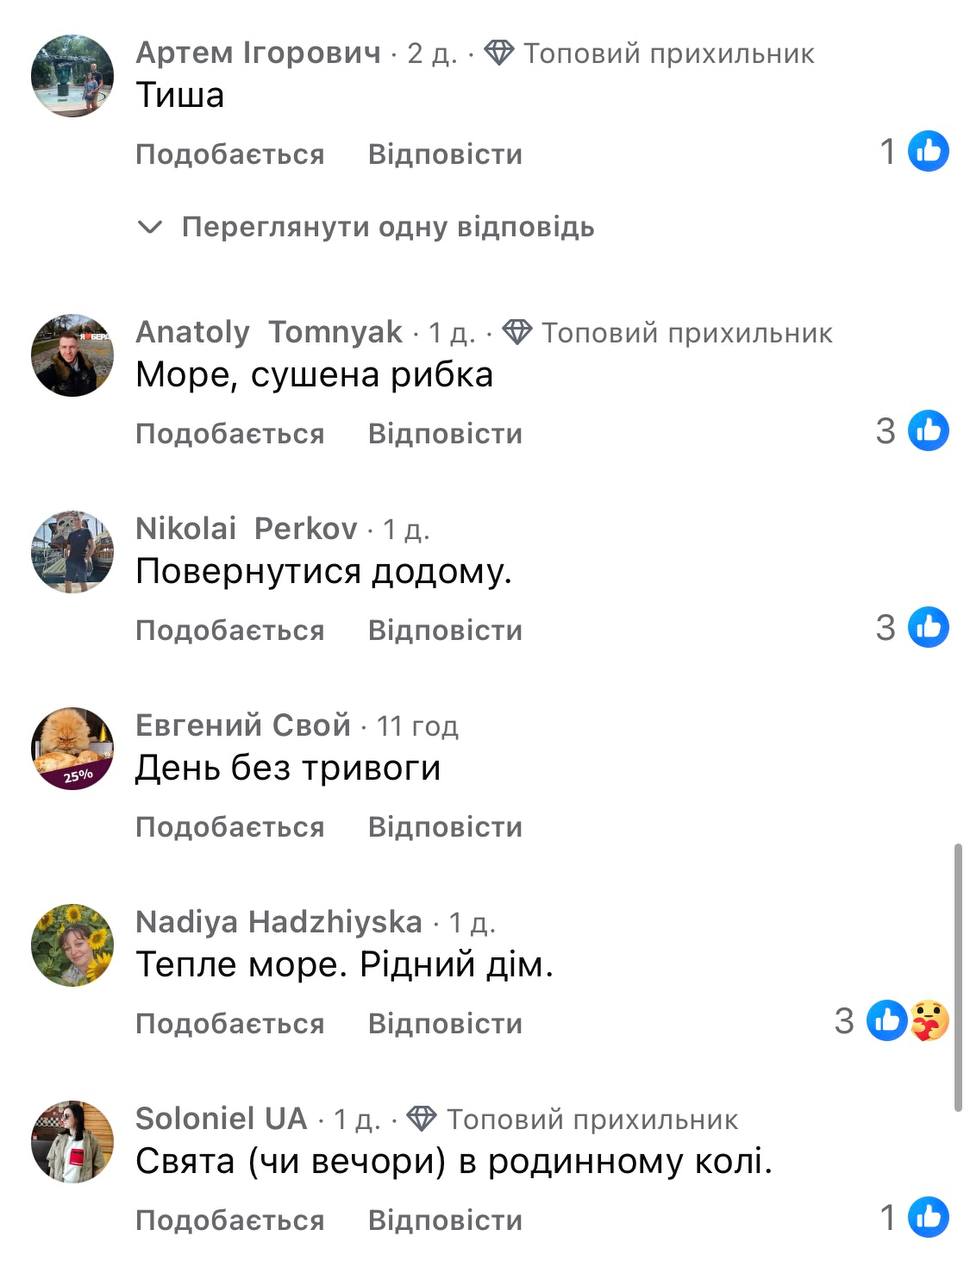Screen dimensions: 970x1280
Task: Reply to Soloniel UA's comment via Відповісти
Action: coord(445,1220)
